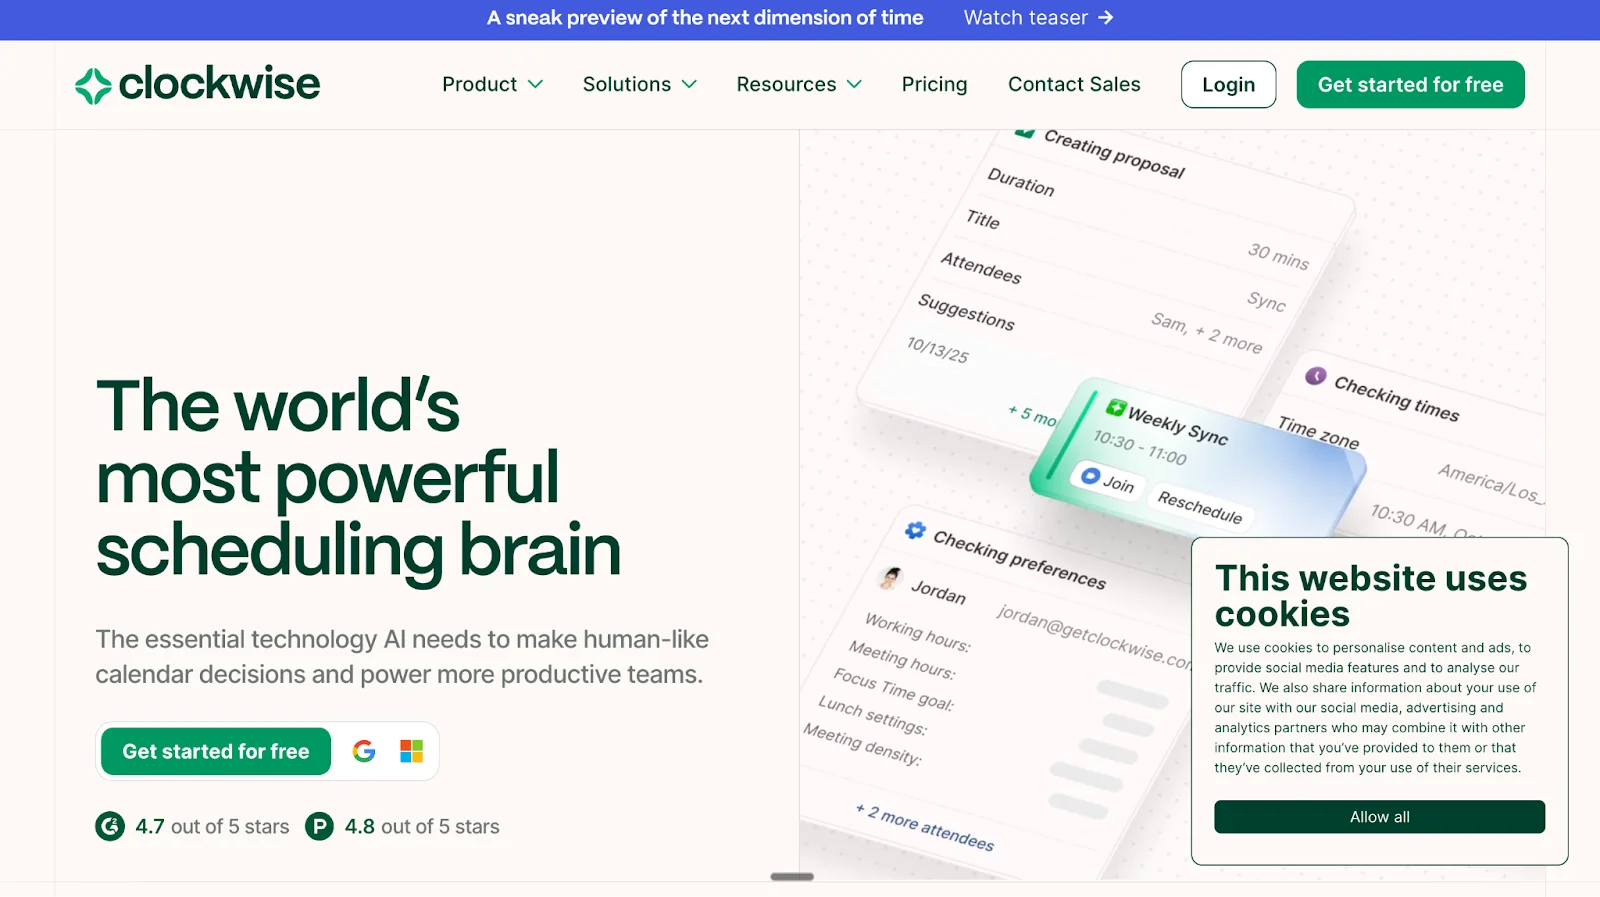Allow all cookies
The image size is (1600, 897).
pyautogui.click(x=1379, y=817)
